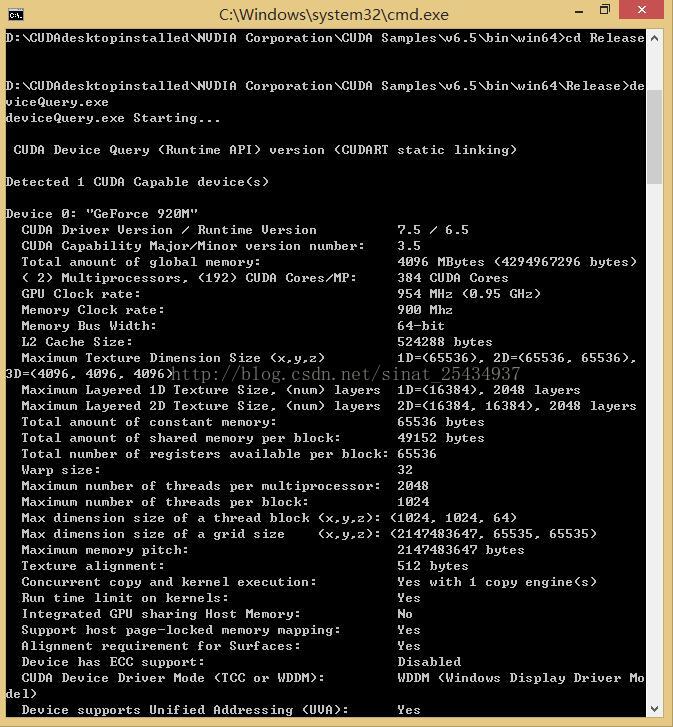This screenshot has height=727, width=673.
Task: Click the 4096 MBytes global memory value
Action: point(517,262)
